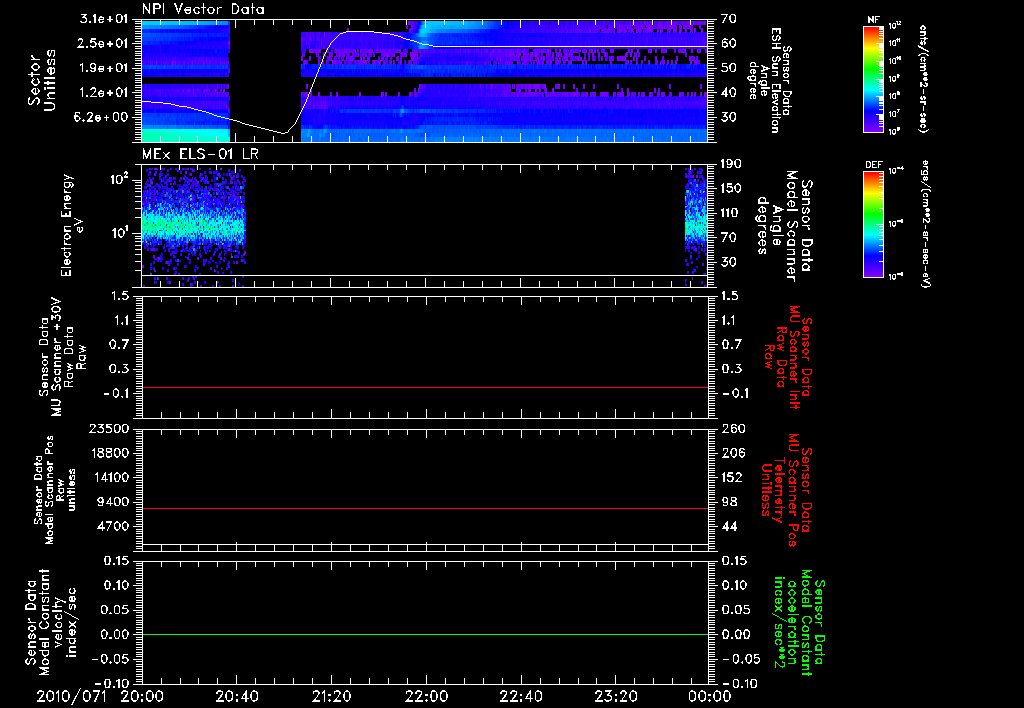The width and height of the screenshot is (1024, 708).
Task: Click the left electron energy spectrogram burst
Action: click(193, 225)
